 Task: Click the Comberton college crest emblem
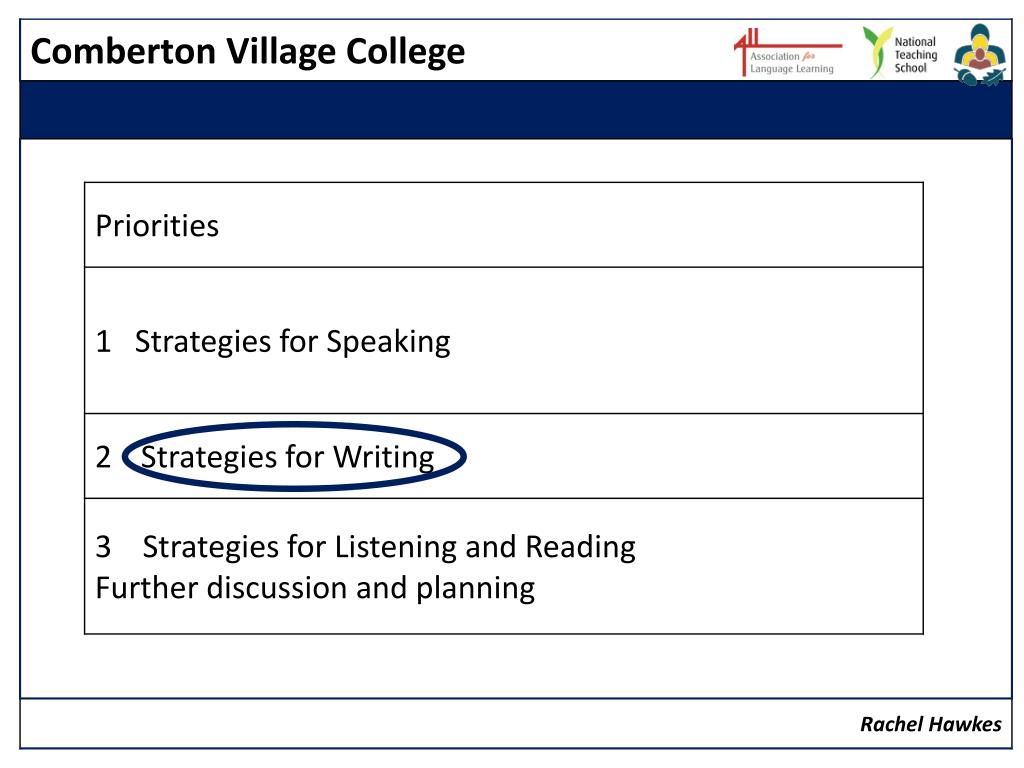pos(980,55)
